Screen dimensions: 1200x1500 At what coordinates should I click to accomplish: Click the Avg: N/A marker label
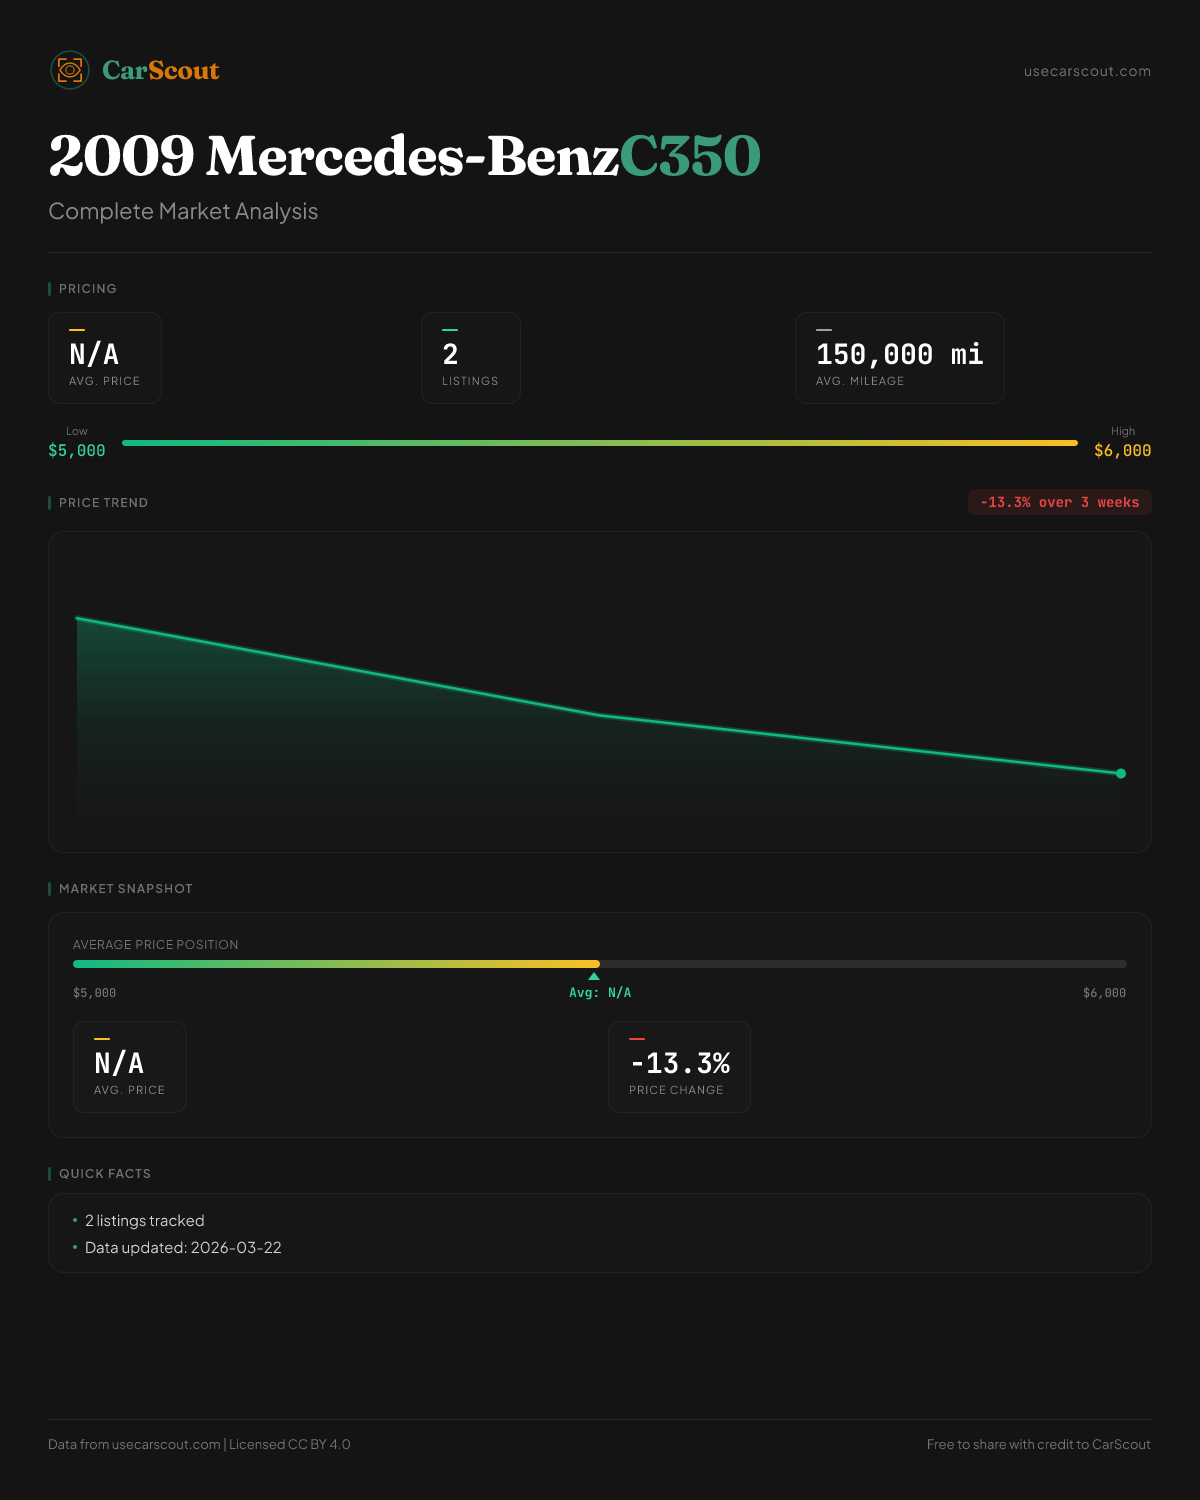point(600,993)
